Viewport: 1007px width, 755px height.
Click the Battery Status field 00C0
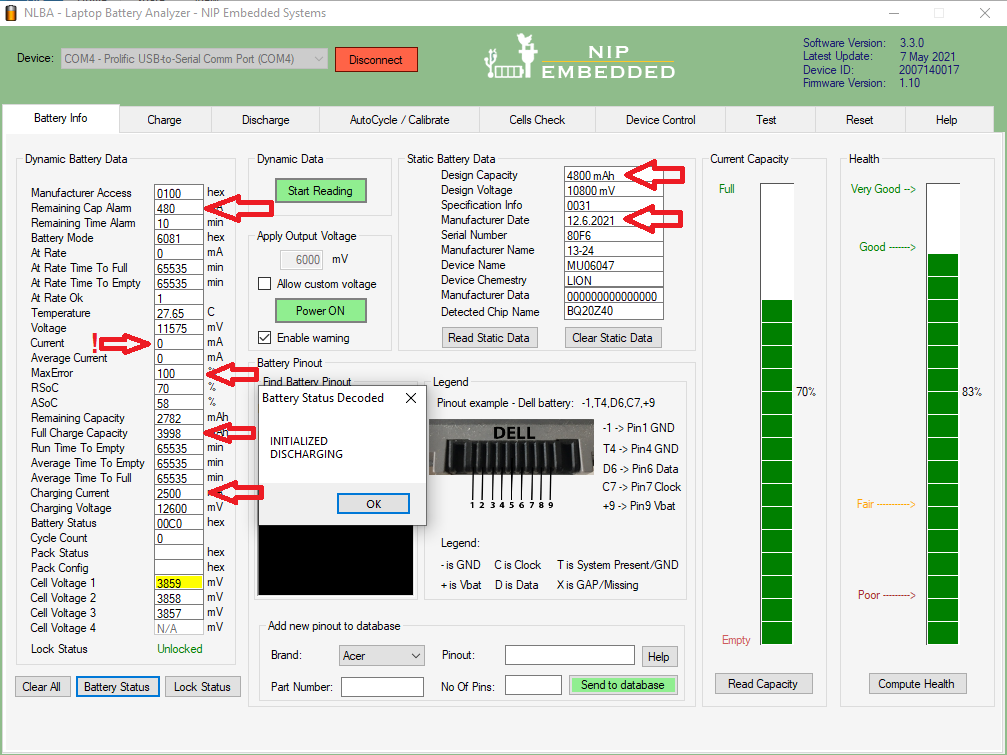click(x=179, y=523)
